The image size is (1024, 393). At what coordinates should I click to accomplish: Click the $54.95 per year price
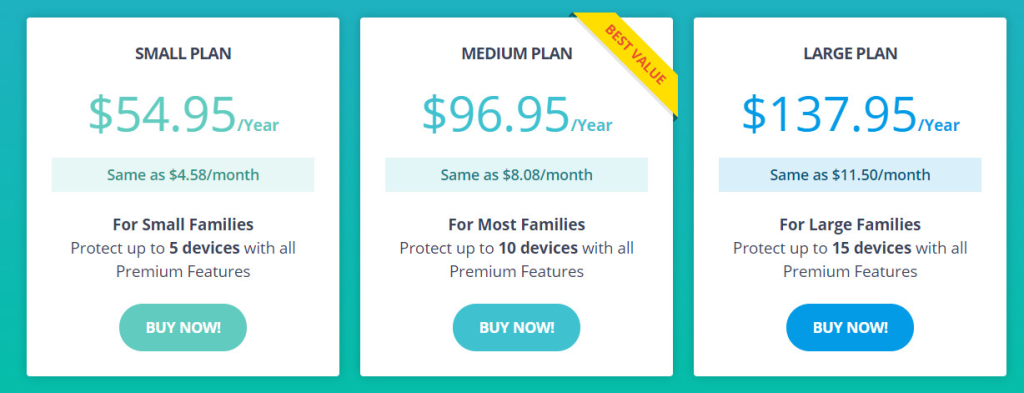click(184, 114)
